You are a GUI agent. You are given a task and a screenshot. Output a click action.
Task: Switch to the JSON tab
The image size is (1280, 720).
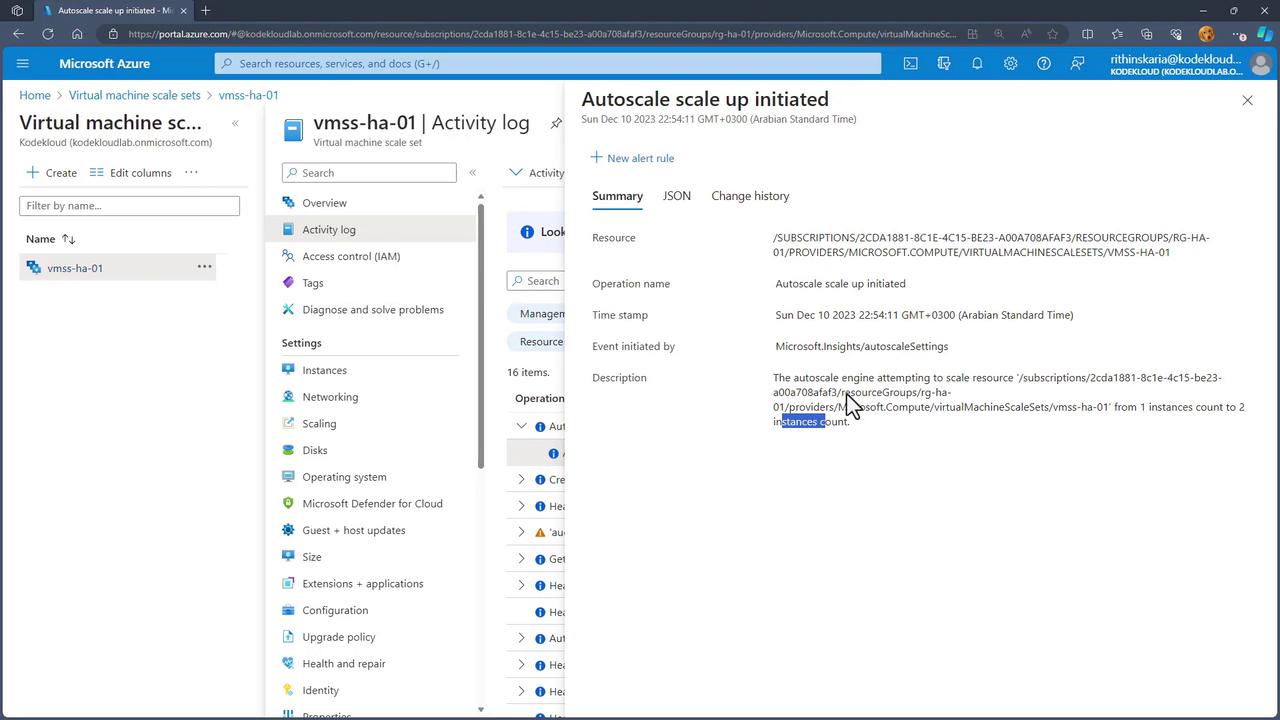click(677, 196)
